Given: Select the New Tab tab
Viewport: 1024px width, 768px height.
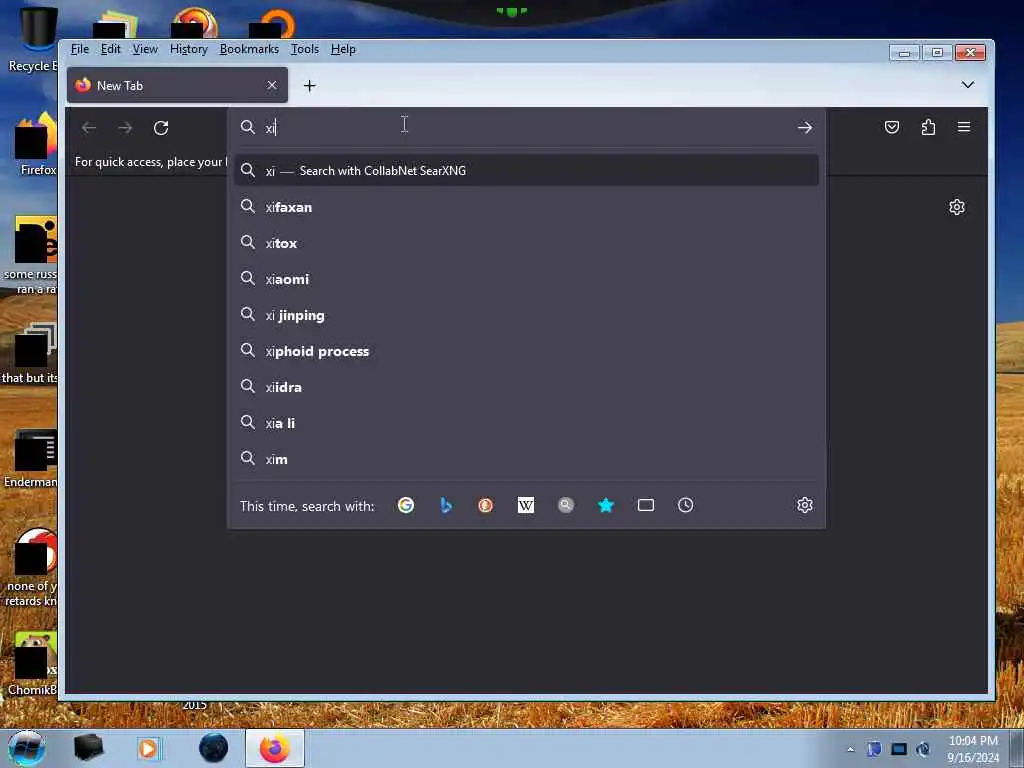Looking at the screenshot, I should tap(177, 86).
